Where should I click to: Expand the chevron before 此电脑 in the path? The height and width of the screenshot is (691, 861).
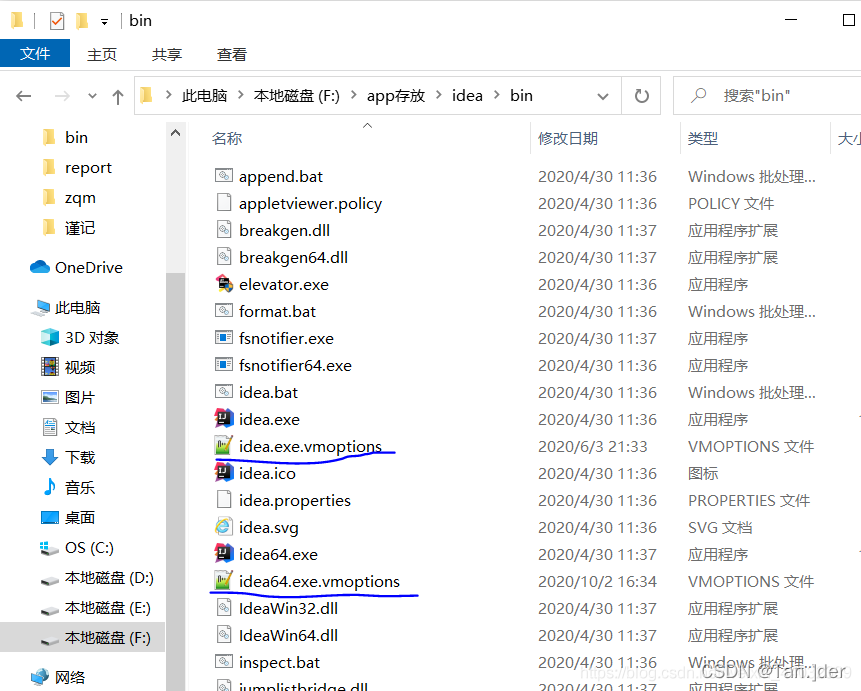point(169,95)
